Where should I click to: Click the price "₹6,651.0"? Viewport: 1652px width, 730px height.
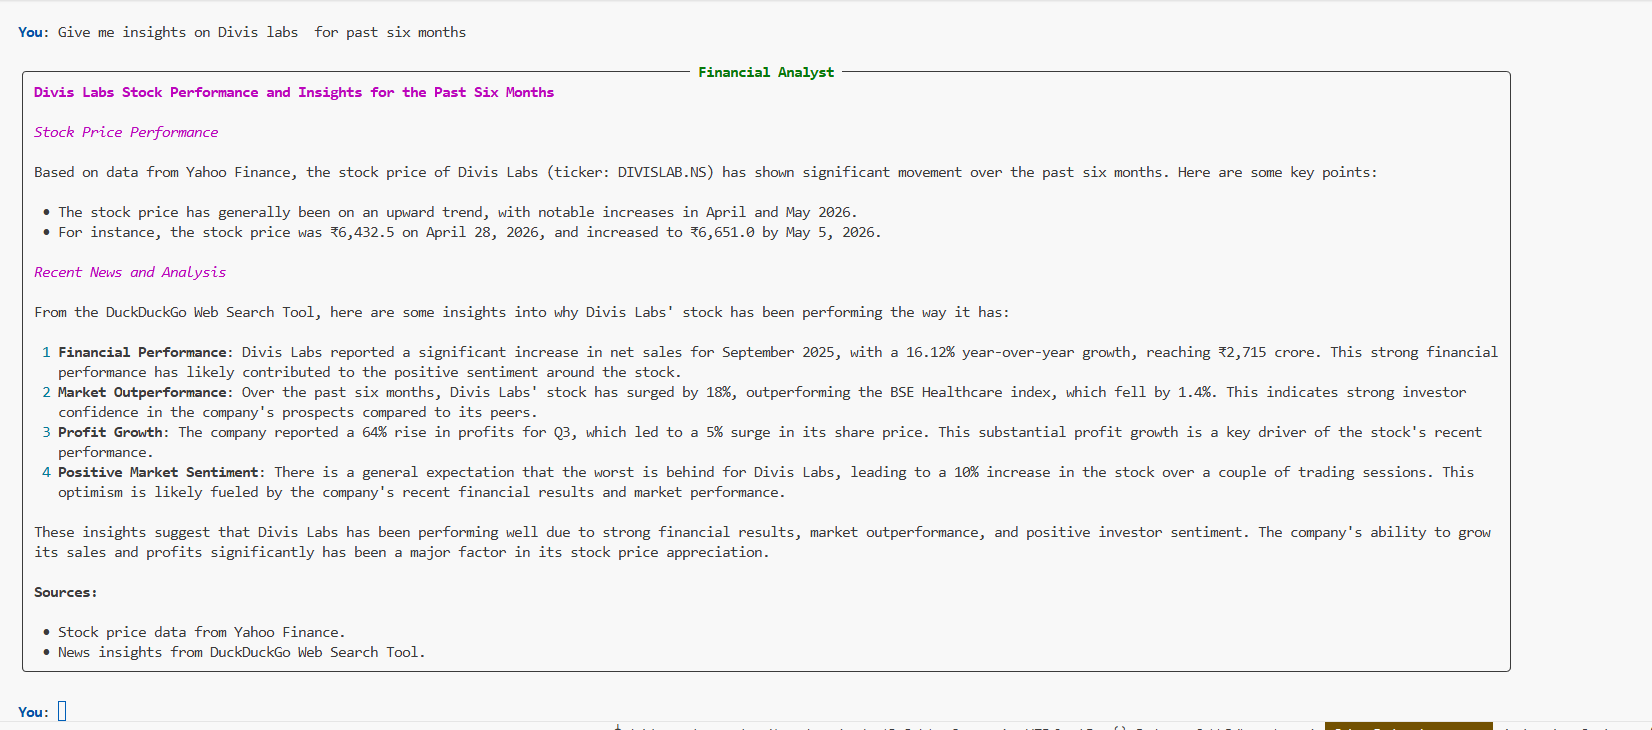tap(722, 232)
